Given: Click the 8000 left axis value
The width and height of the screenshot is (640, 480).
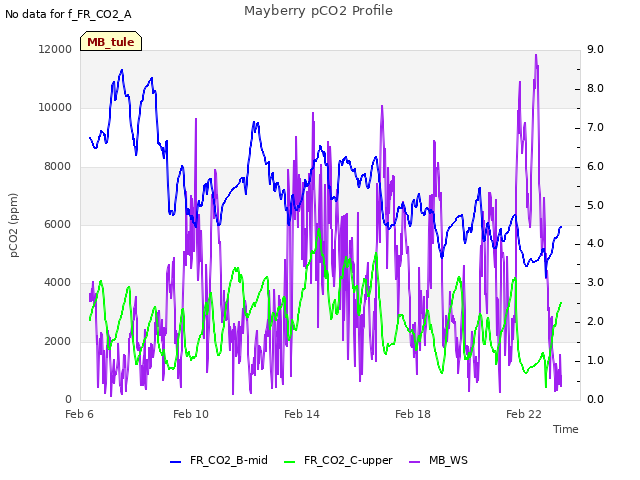Looking at the screenshot, I should [58, 167].
